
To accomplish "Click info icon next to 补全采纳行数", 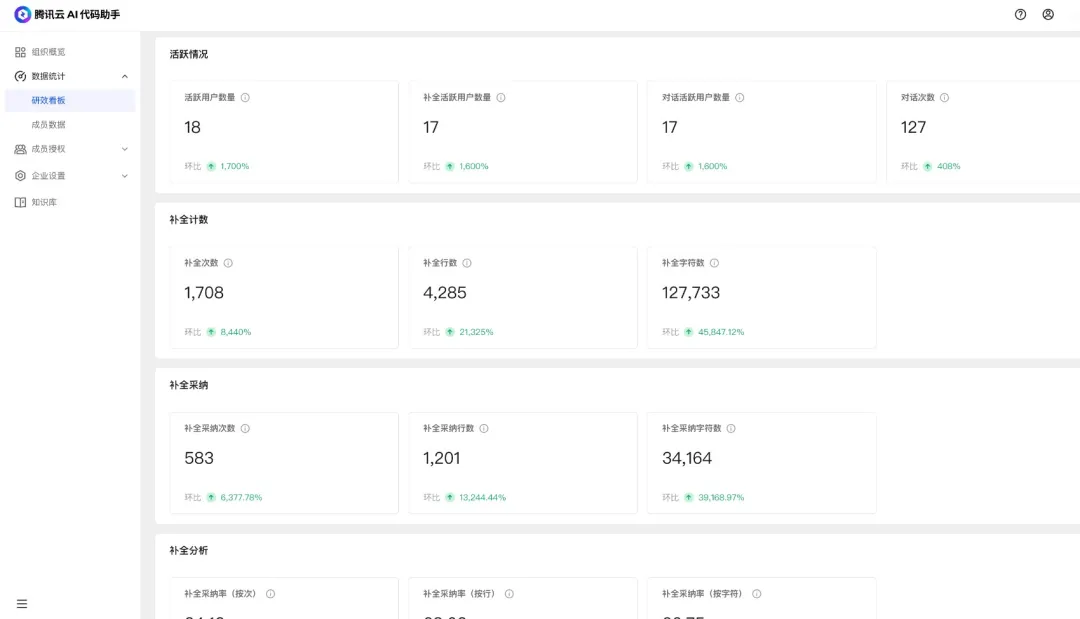I will coord(484,428).
